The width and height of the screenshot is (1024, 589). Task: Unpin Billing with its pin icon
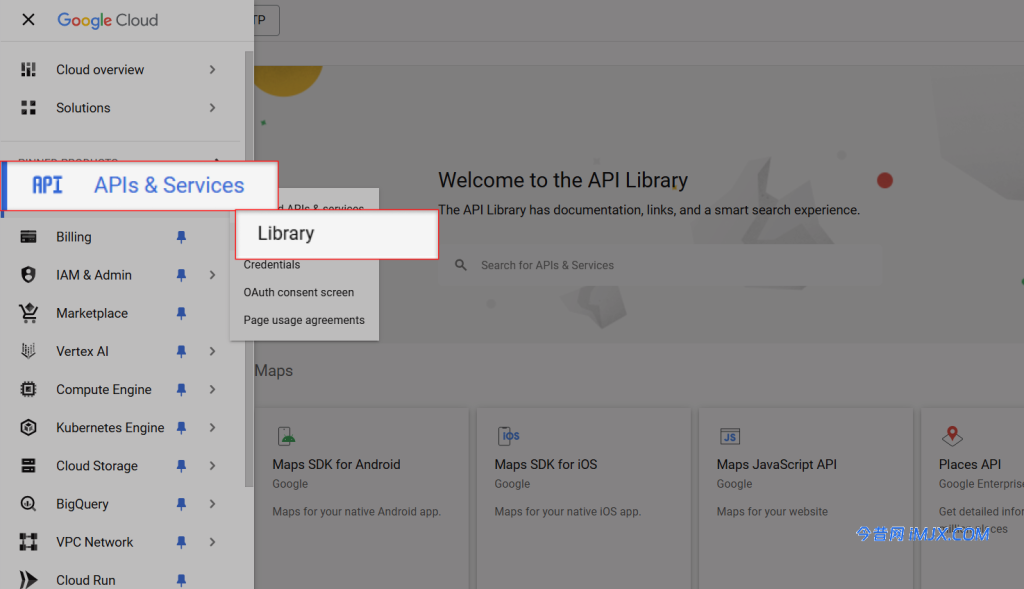[182, 237]
